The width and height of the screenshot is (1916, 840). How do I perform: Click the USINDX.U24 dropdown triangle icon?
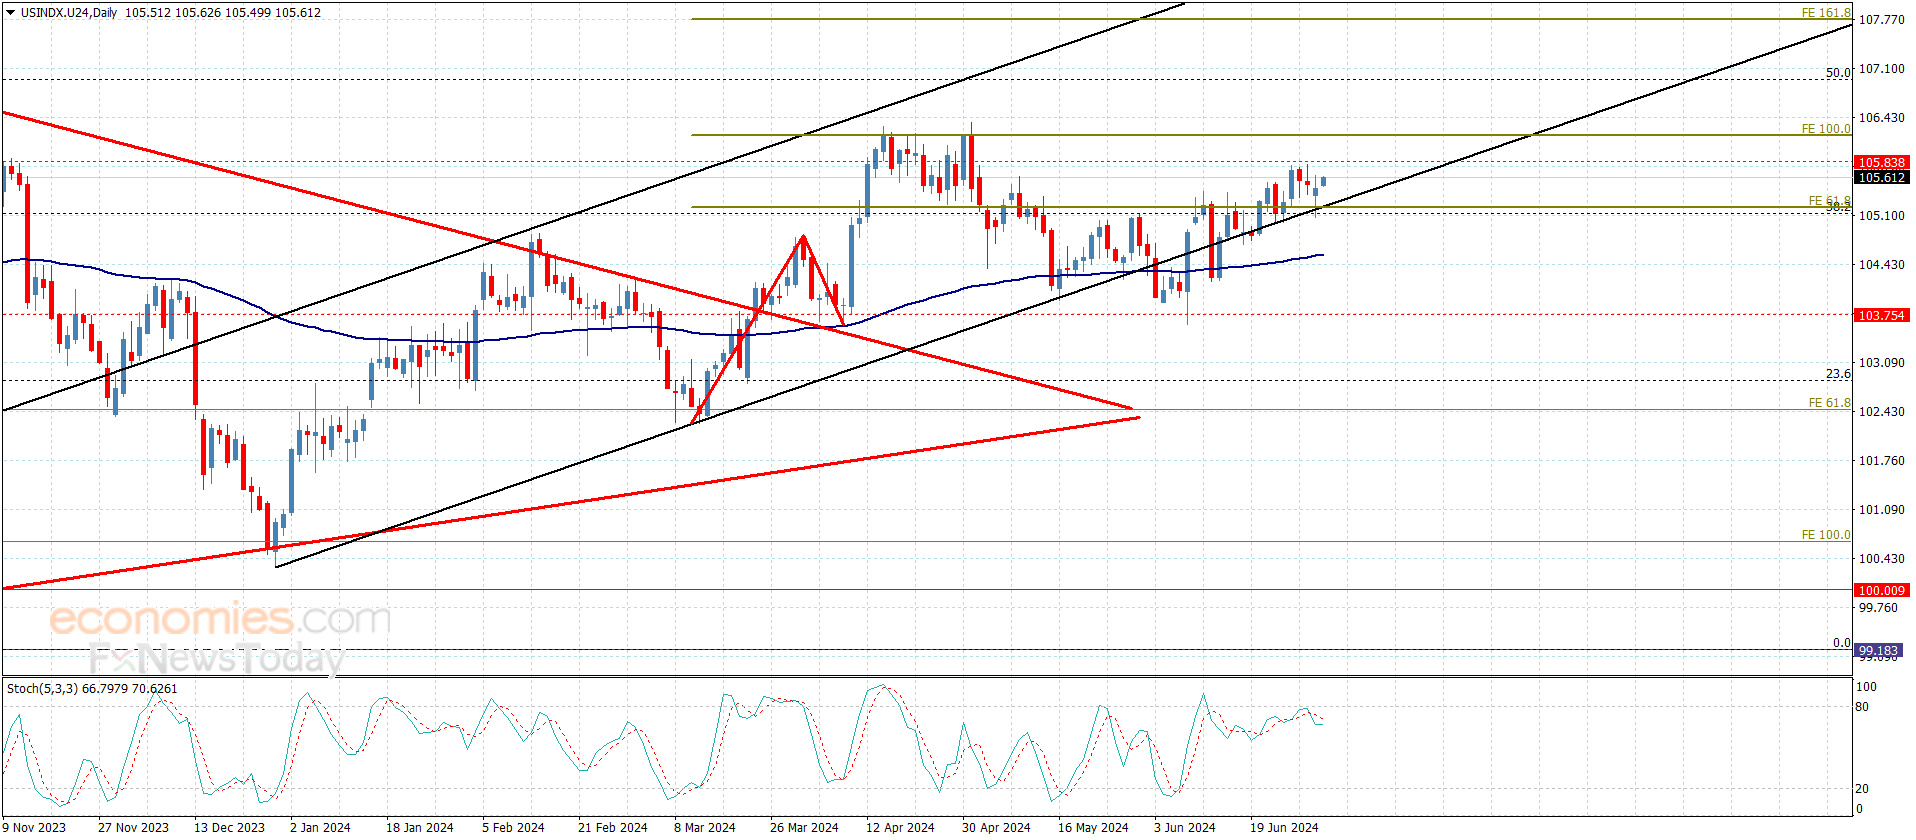click(x=10, y=13)
